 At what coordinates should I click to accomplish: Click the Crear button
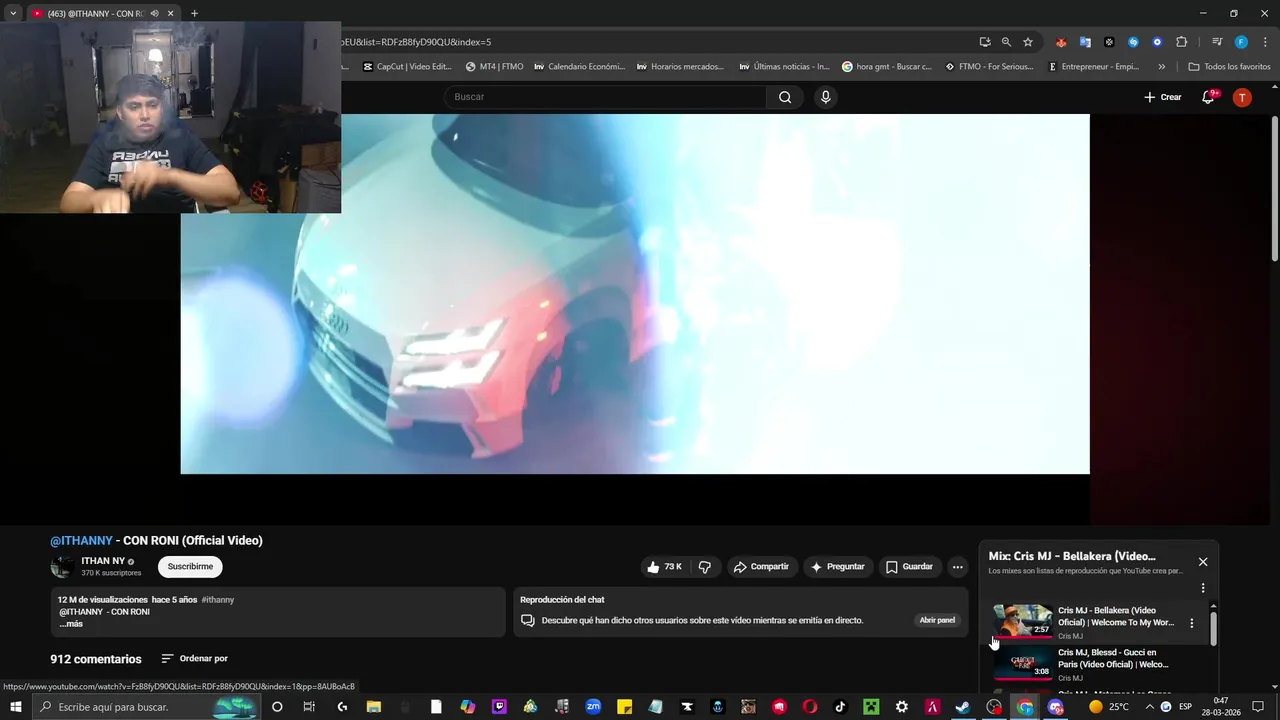tap(1163, 97)
